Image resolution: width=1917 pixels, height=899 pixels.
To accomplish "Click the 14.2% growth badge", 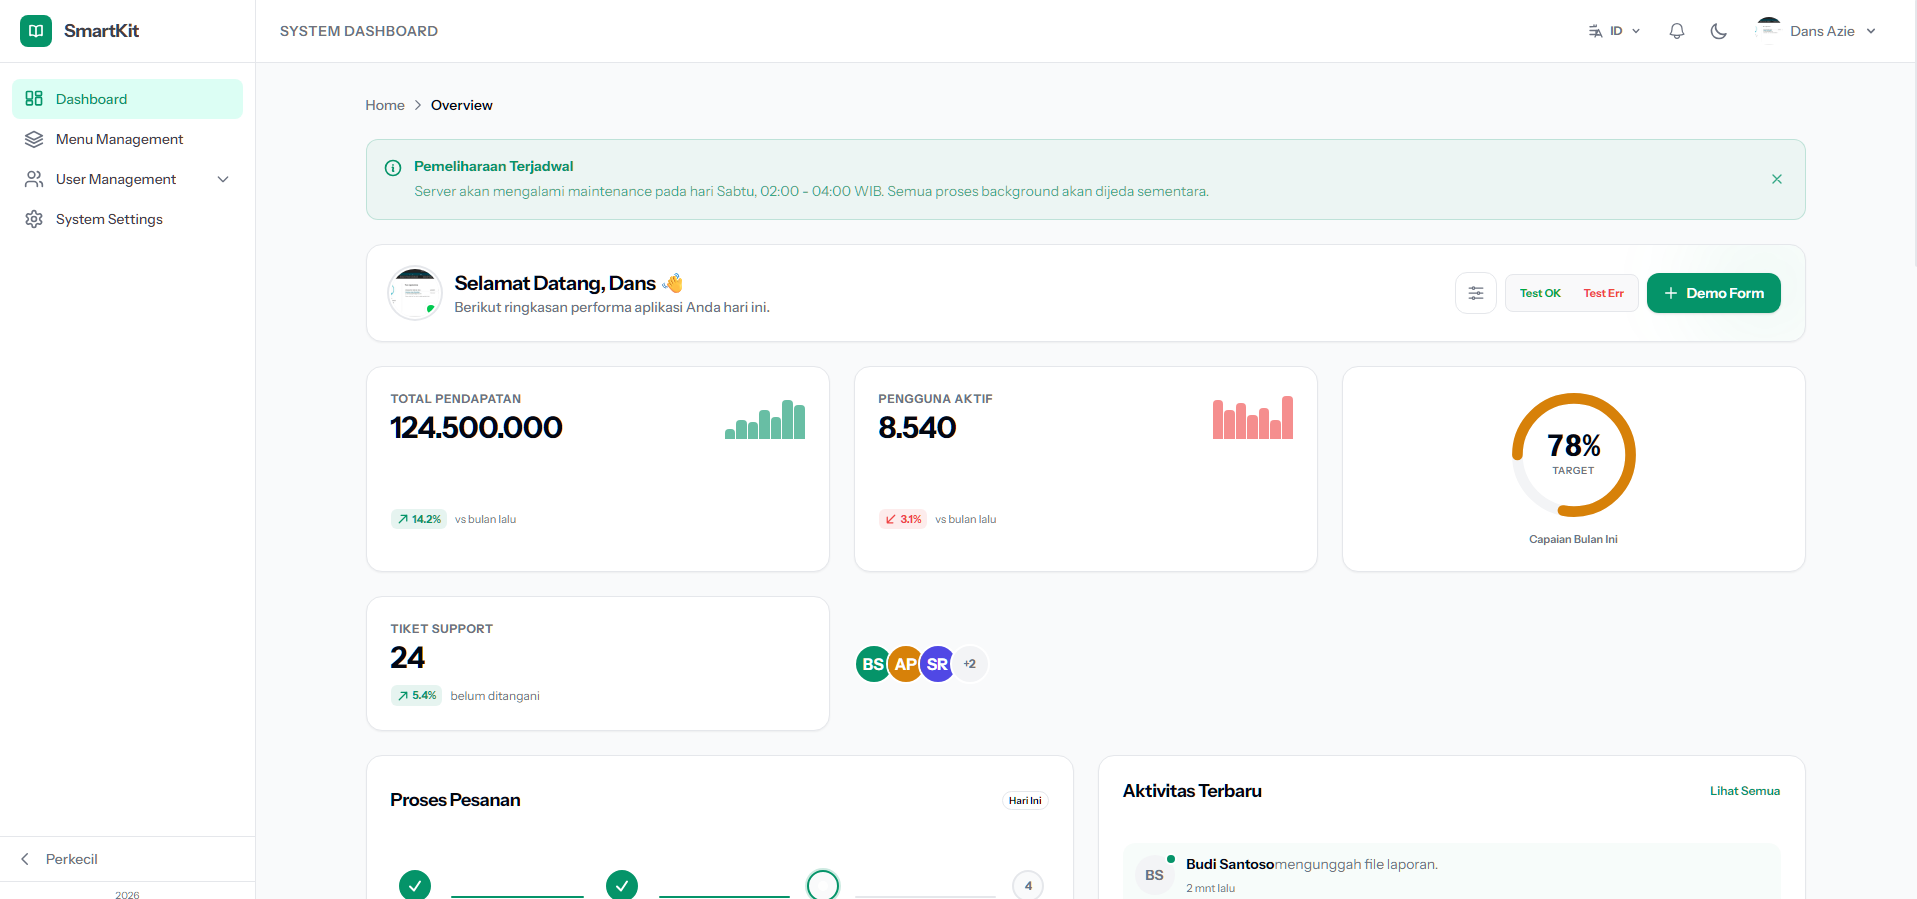I will tap(419, 519).
